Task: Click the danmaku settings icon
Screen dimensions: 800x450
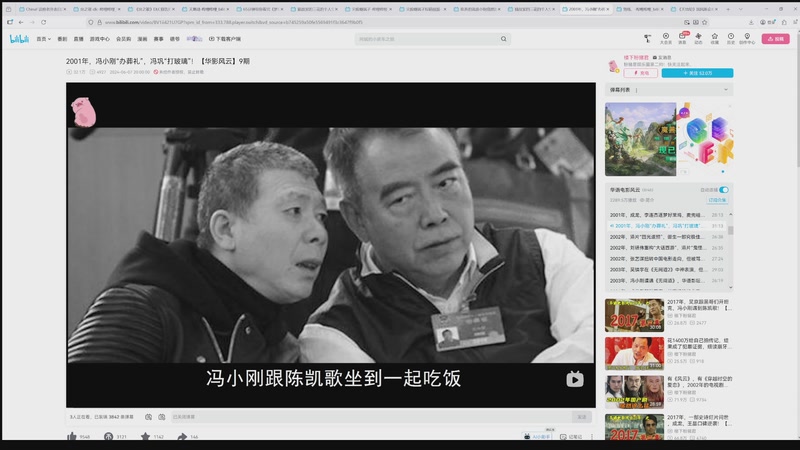Action: (162, 417)
